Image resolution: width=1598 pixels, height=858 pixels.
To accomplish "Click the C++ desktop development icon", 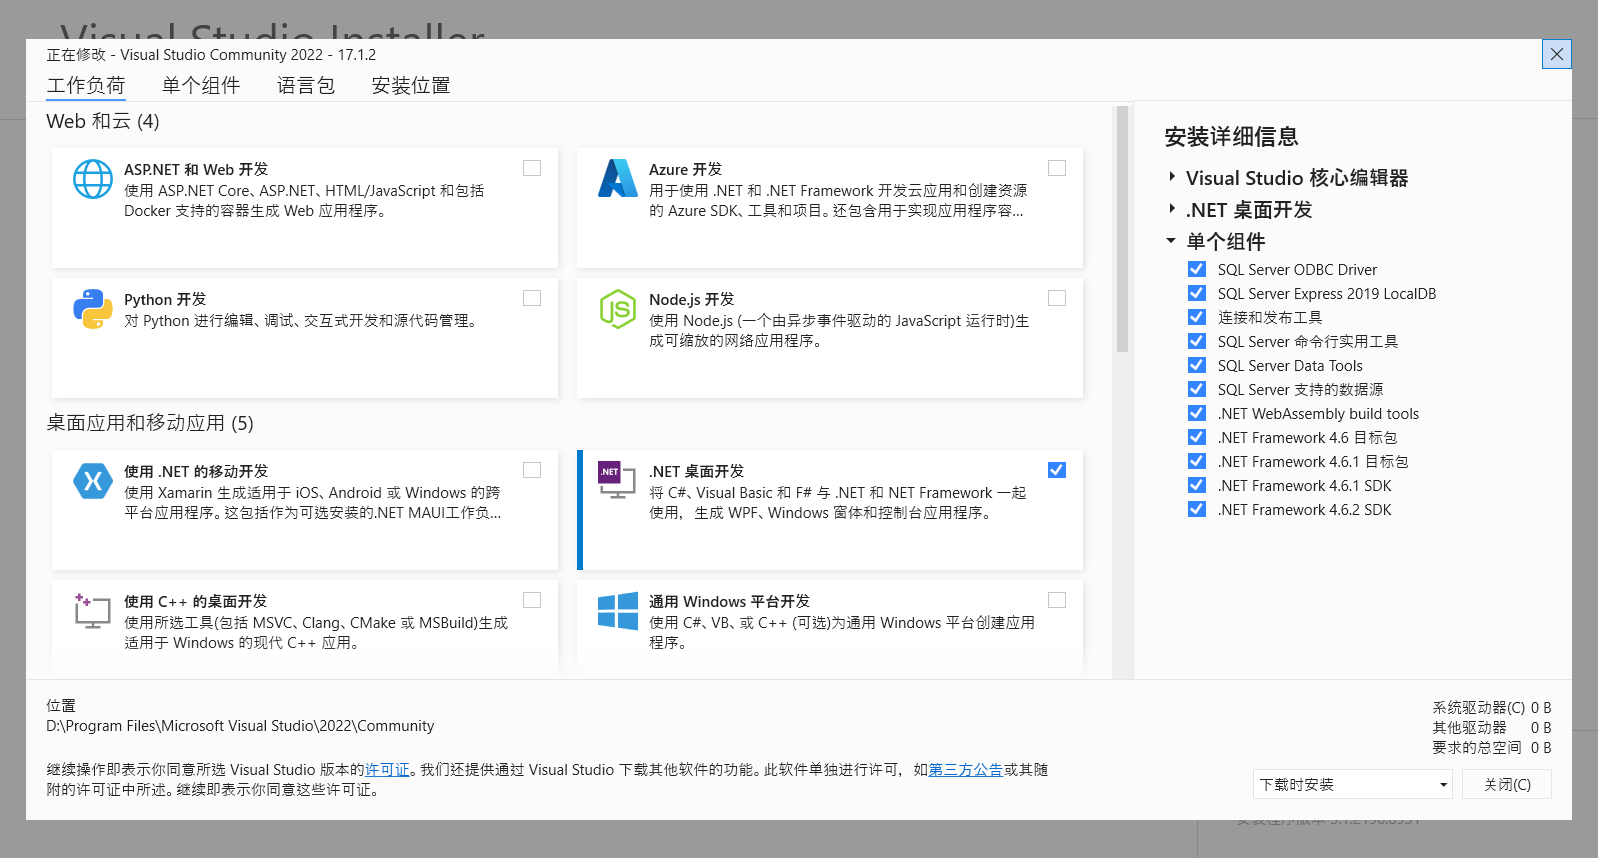I will (92, 610).
